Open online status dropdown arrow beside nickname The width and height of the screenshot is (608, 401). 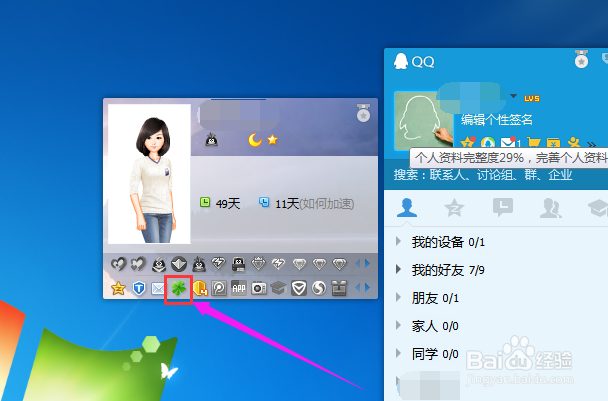pyautogui.click(x=513, y=96)
